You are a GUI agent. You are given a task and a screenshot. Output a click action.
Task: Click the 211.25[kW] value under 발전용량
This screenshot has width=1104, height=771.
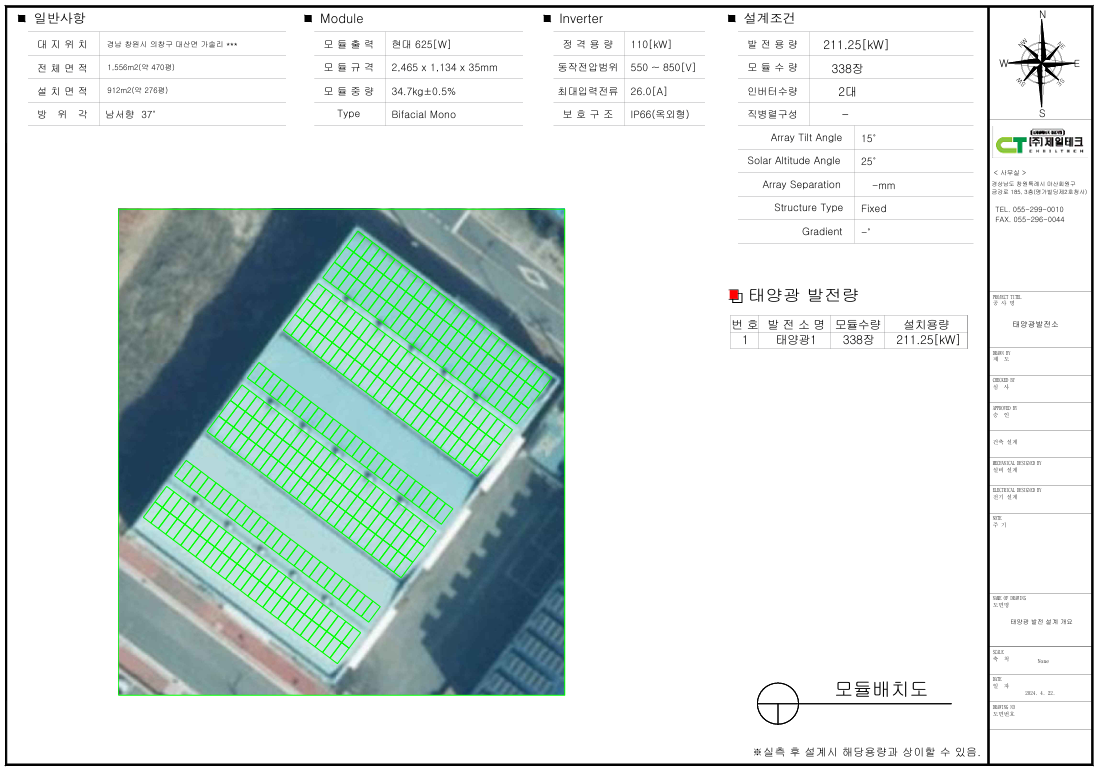[x=855, y=45]
